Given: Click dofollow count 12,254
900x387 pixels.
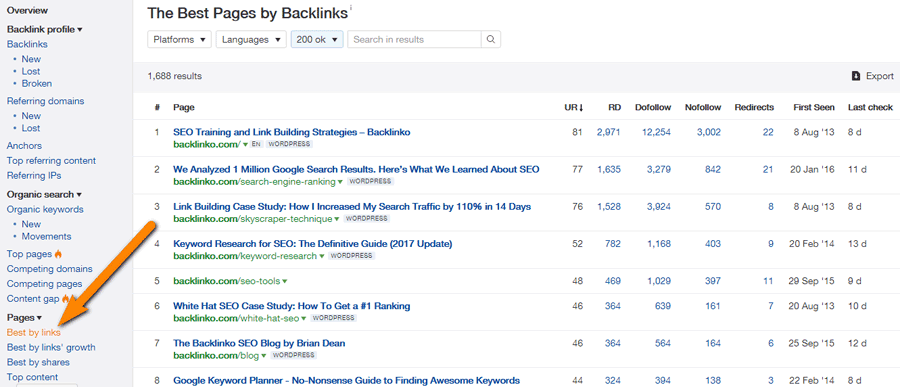Looking at the screenshot, I should click(657, 132).
